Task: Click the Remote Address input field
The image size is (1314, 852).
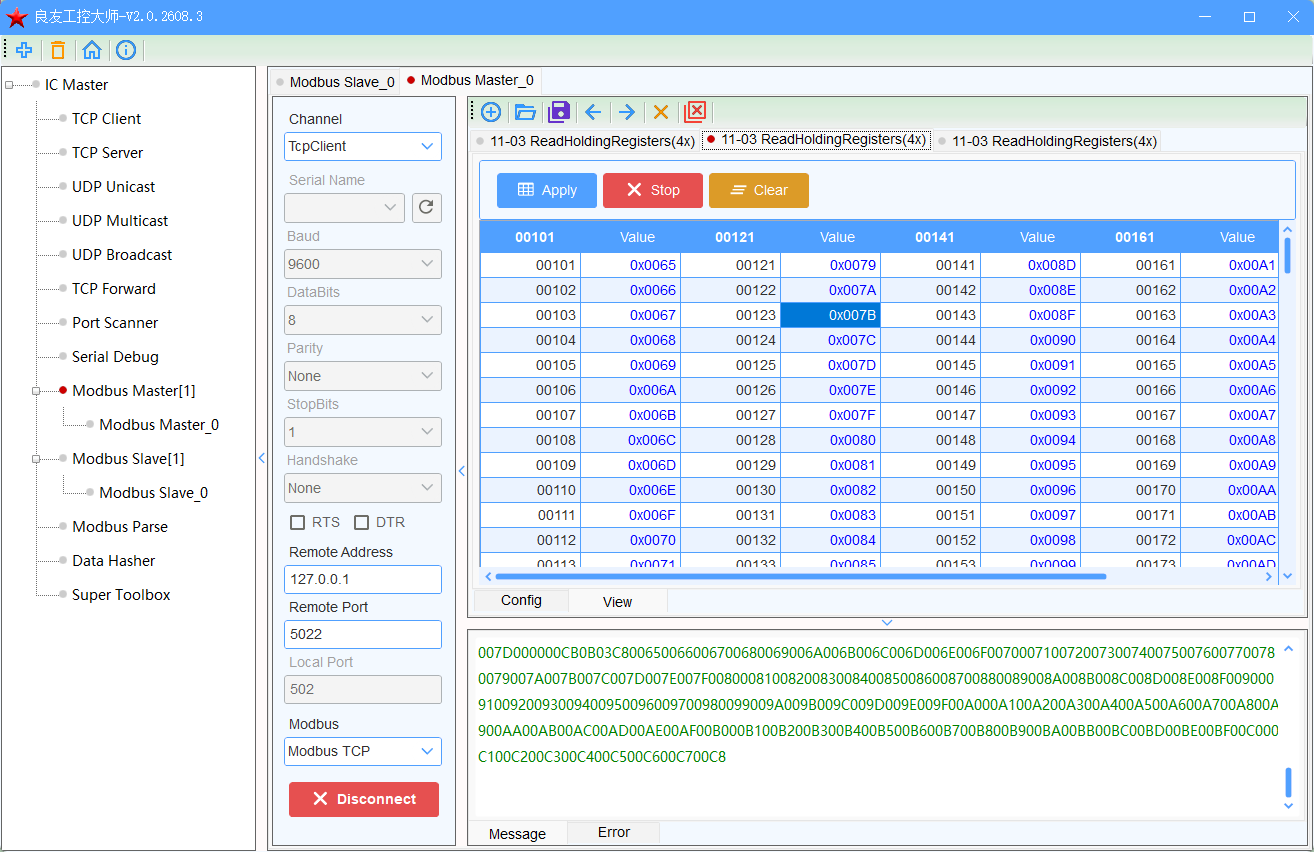Action: pos(363,579)
